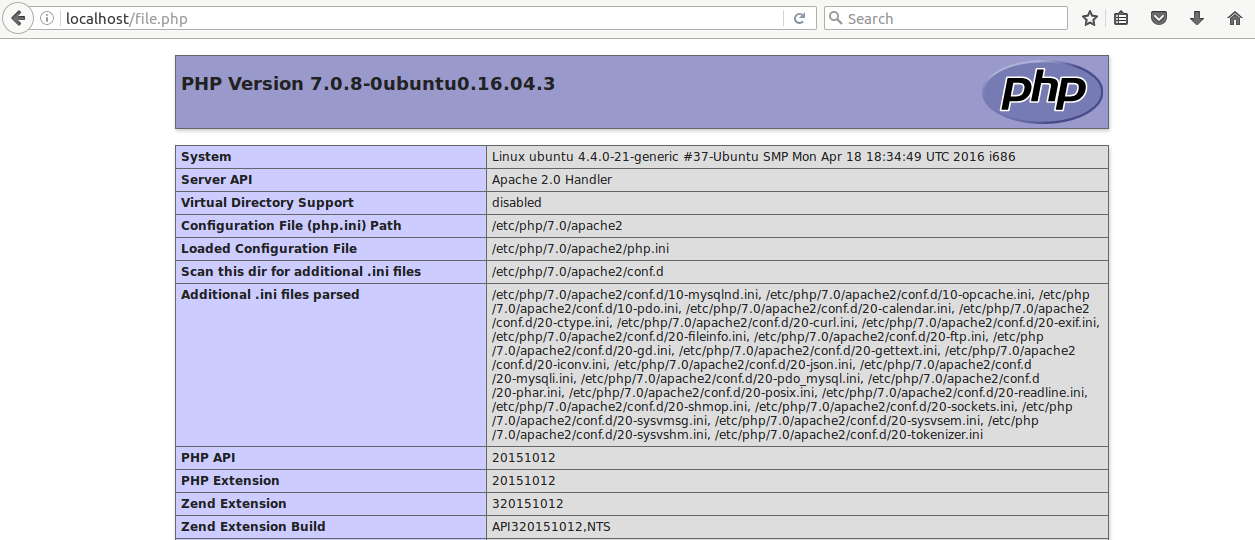Image resolution: width=1255 pixels, height=540 pixels.
Task: Reload the current page
Action: click(x=799, y=18)
